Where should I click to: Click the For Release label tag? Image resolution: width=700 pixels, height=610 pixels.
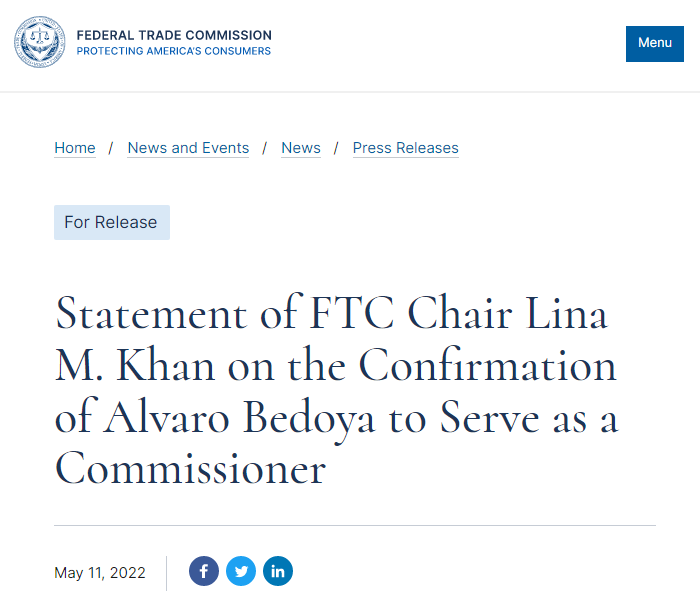[x=111, y=222]
